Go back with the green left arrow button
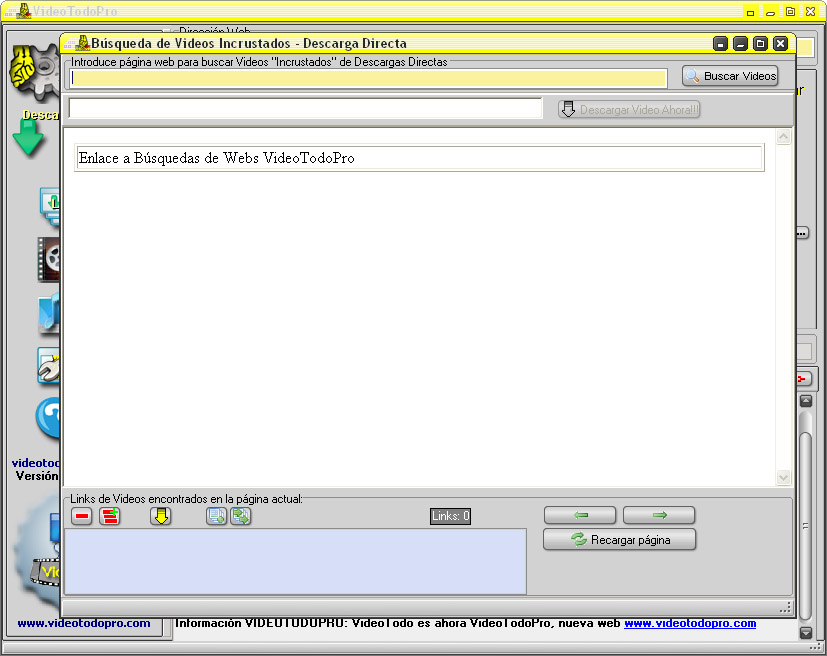This screenshot has width=827, height=656. pos(580,515)
